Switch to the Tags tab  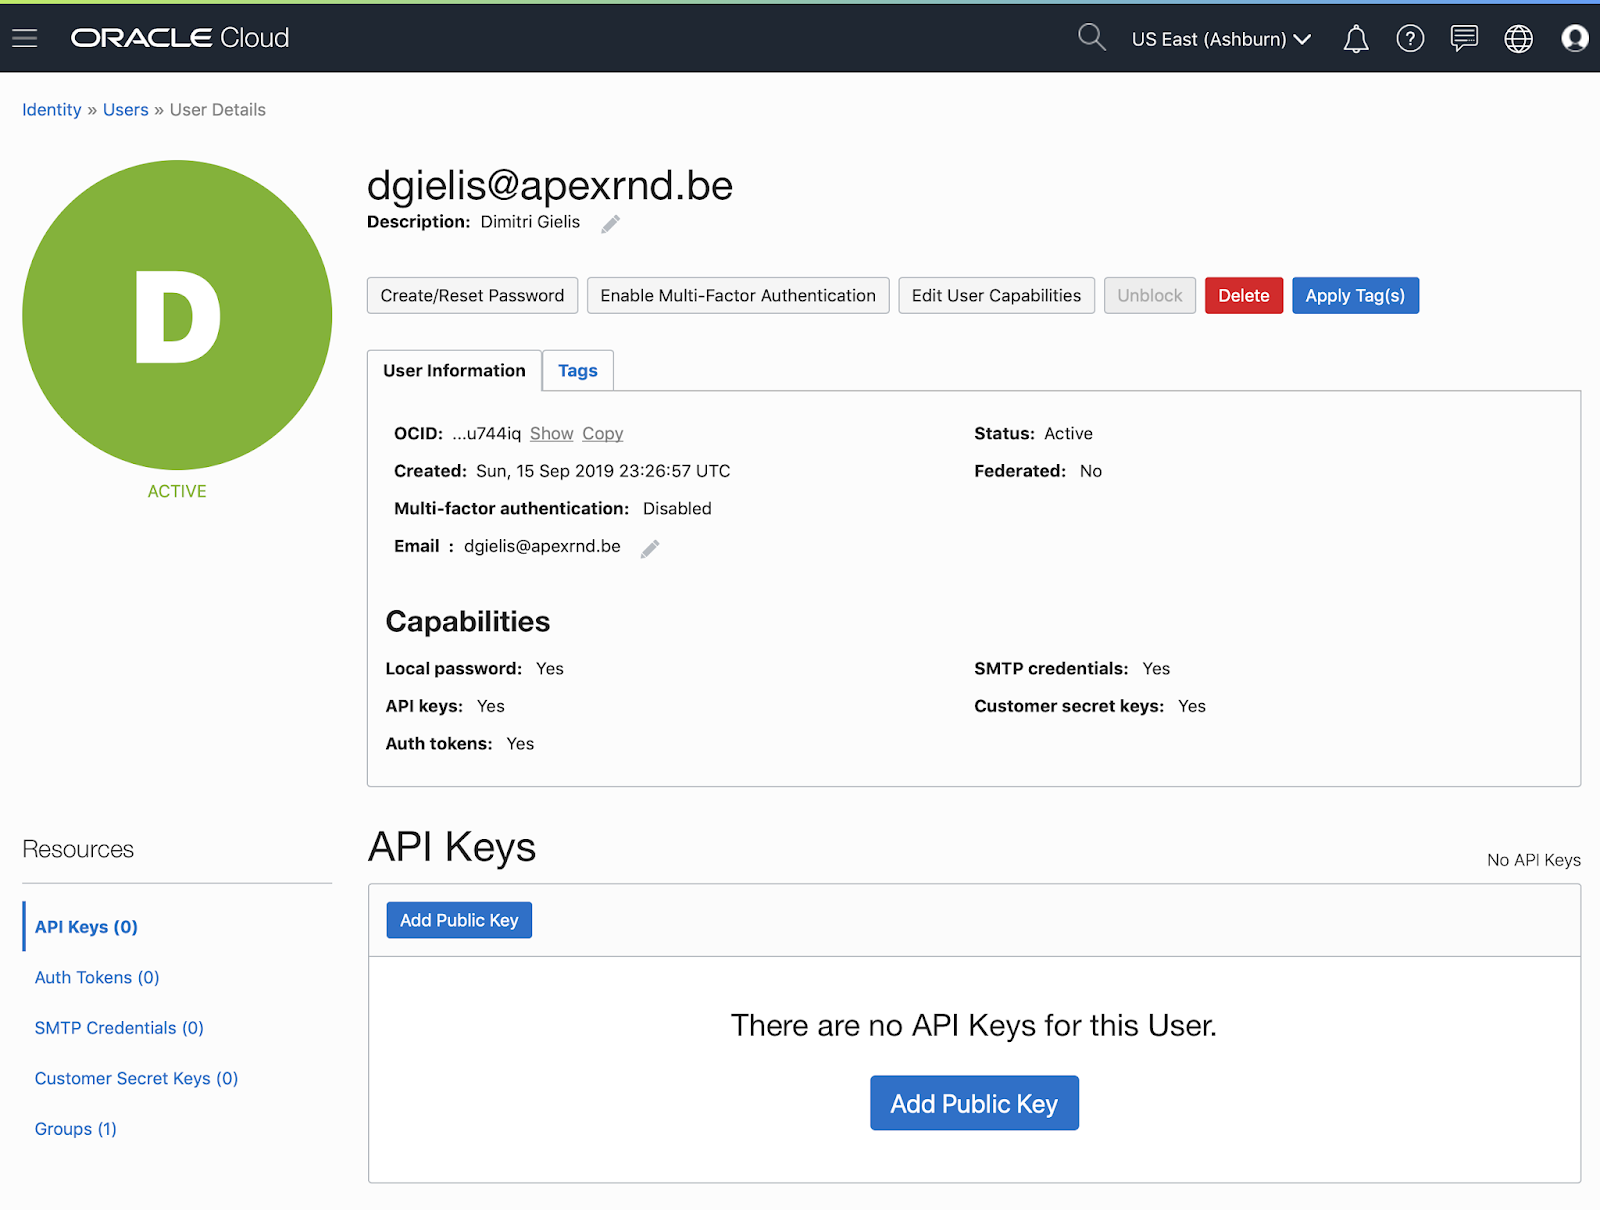coord(577,370)
